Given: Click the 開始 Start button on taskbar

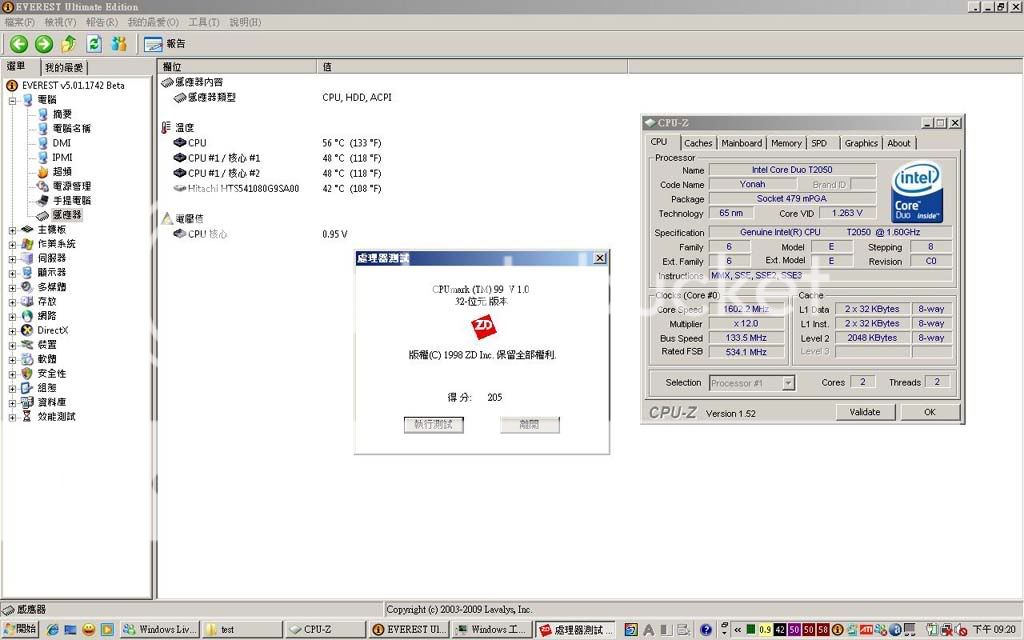Looking at the screenshot, I should [x=20, y=630].
